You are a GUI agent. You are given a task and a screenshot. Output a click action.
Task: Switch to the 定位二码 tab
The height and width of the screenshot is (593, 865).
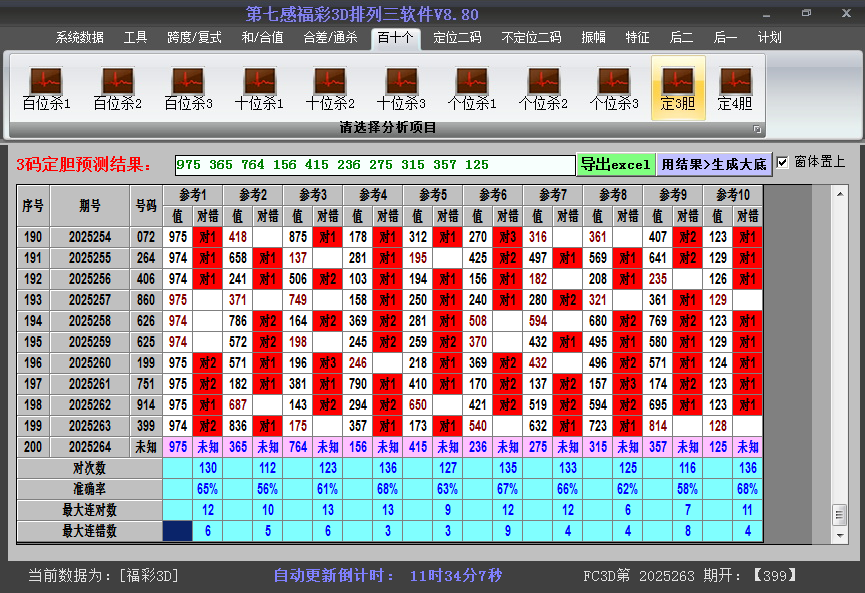pos(457,38)
